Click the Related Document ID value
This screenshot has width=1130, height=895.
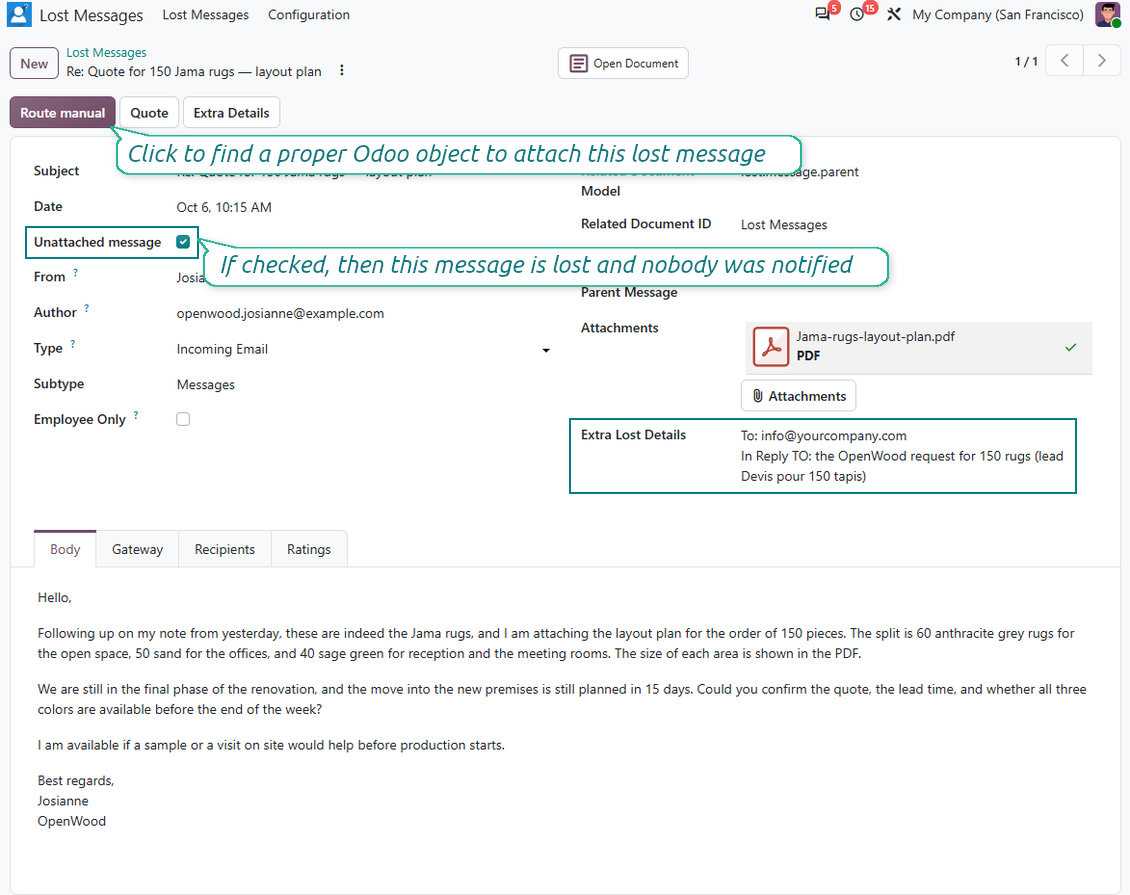[x=784, y=225]
